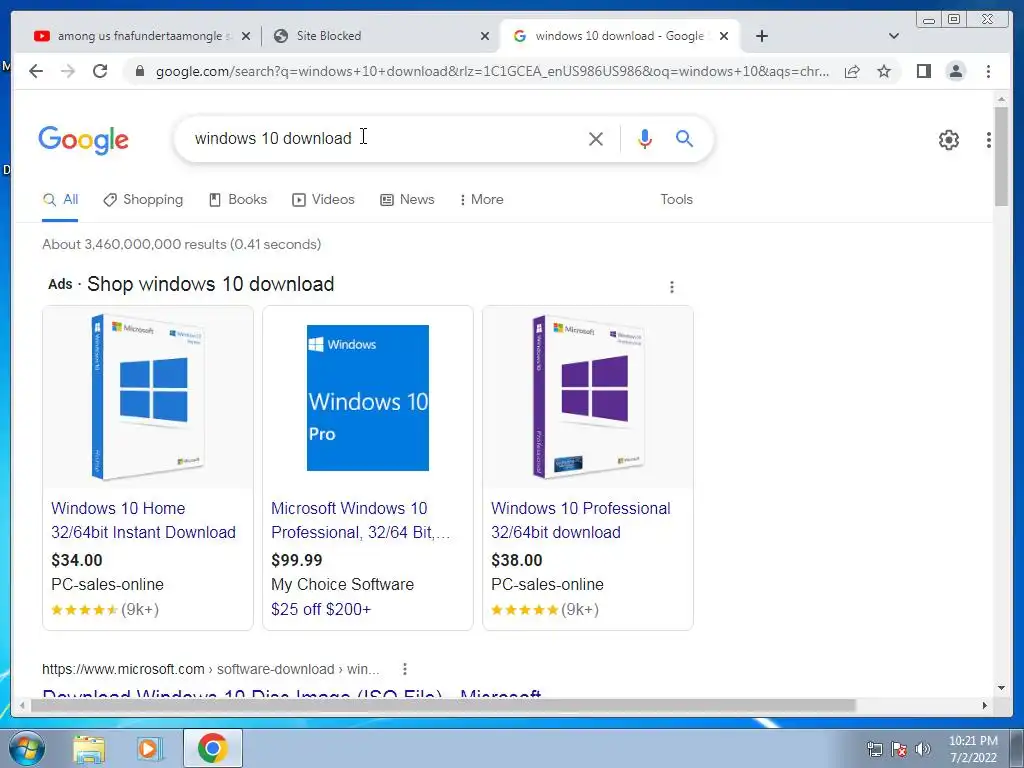Click the $38.00 price text
The height and width of the screenshot is (768, 1024).
pos(517,560)
